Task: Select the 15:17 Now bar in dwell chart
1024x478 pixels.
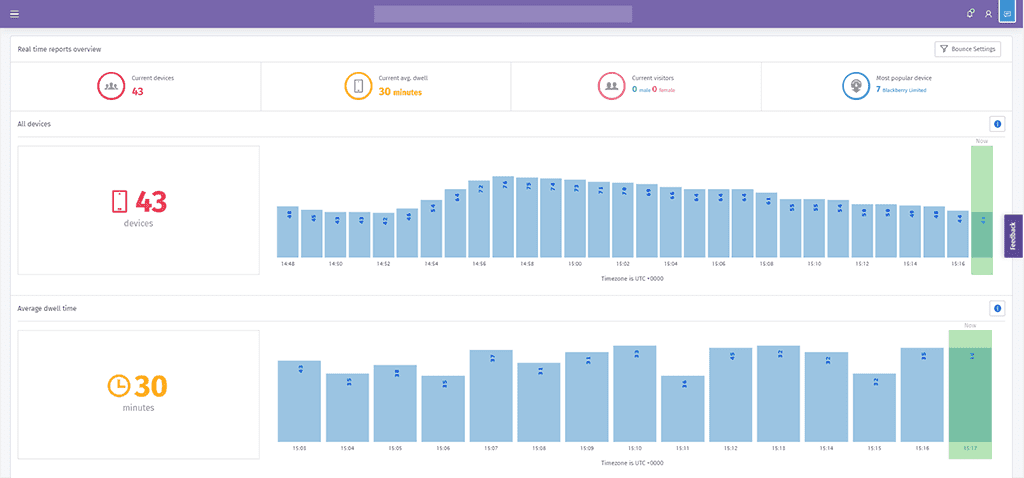Action: 970,394
